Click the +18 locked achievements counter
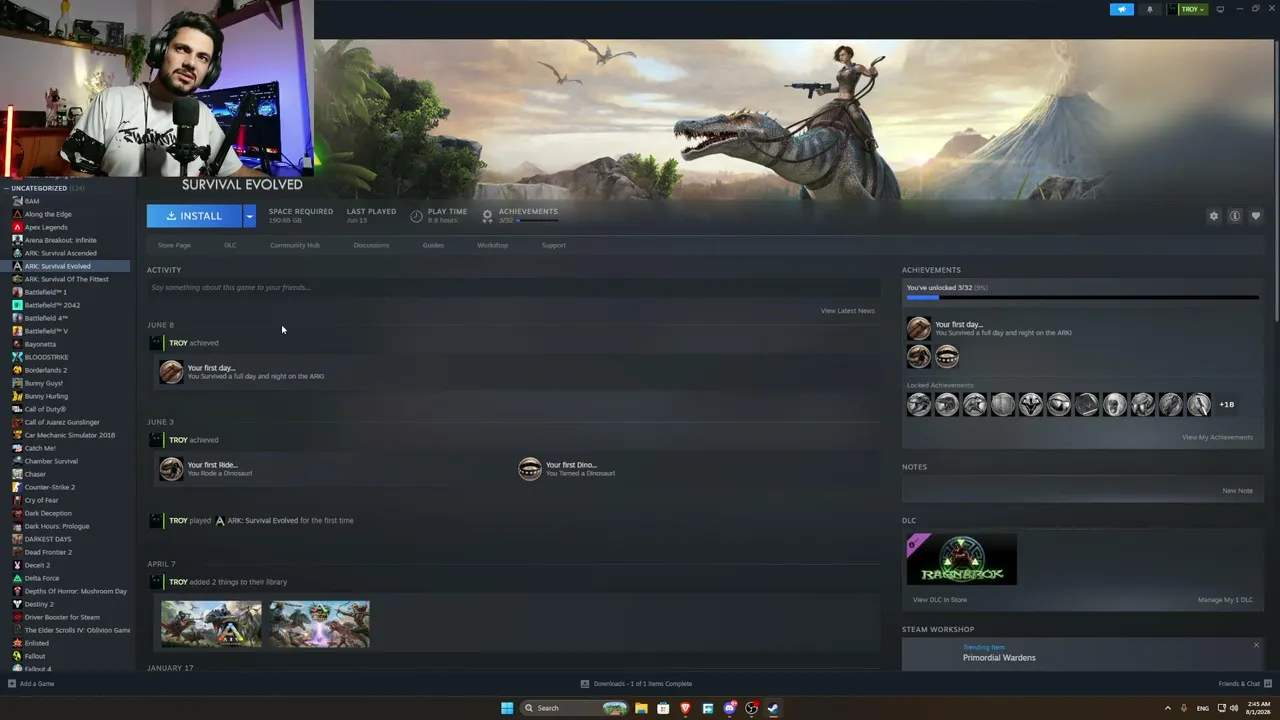The image size is (1280, 720). click(x=1227, y=405)
